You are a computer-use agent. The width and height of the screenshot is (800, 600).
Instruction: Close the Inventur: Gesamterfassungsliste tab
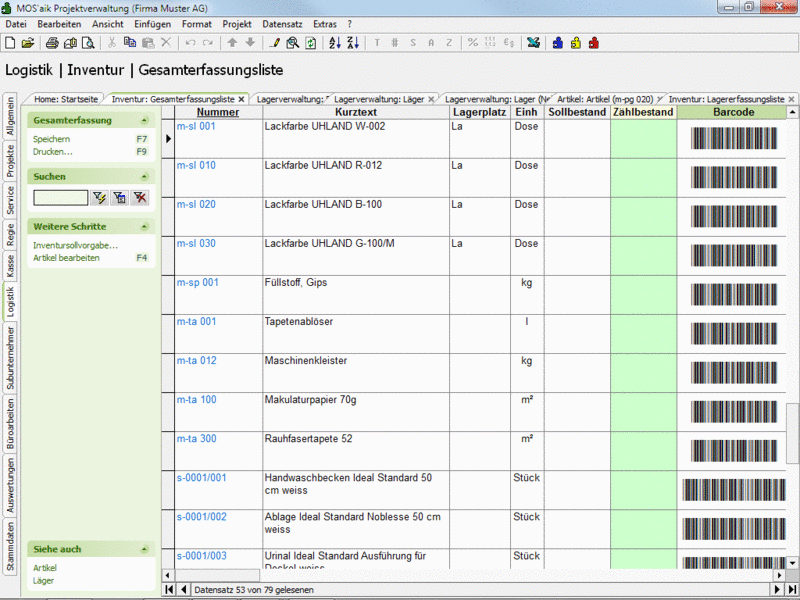click(x=241, y=99)
